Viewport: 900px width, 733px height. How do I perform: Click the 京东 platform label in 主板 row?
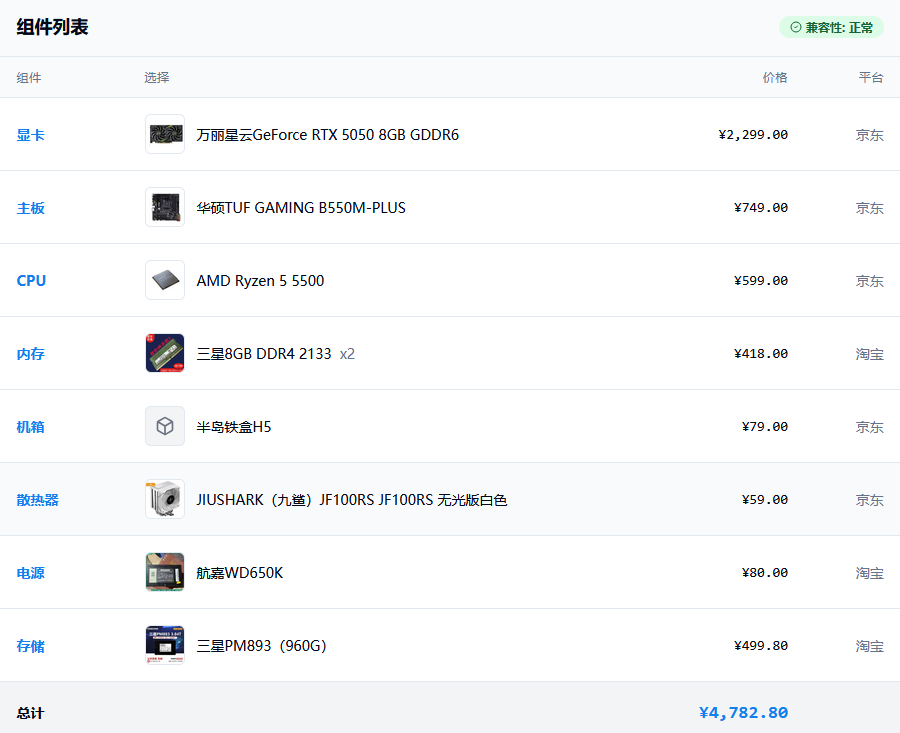[870, 208]
